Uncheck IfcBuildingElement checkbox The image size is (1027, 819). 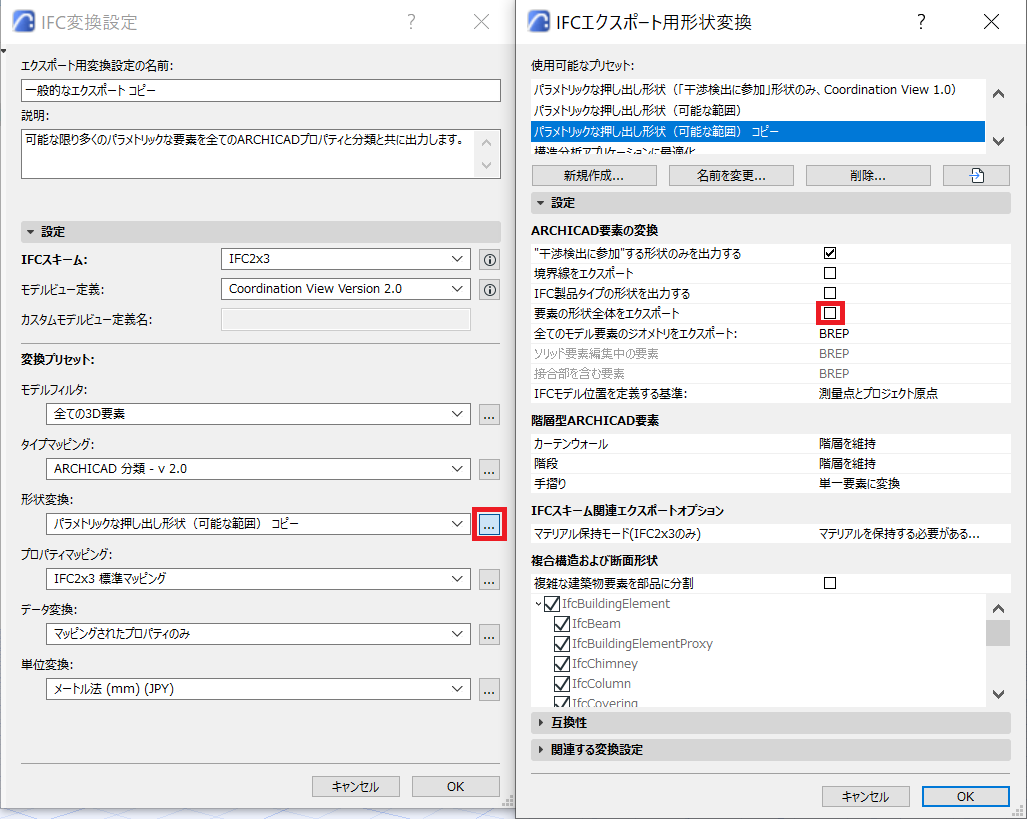tap(552, 603)
